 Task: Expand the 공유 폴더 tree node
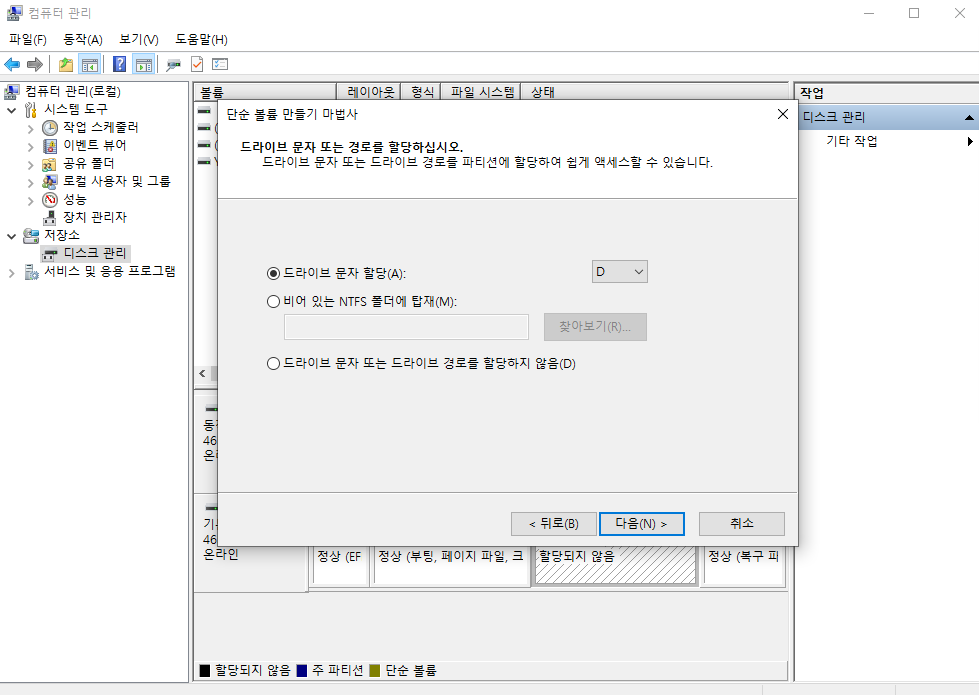click(31, 165)
